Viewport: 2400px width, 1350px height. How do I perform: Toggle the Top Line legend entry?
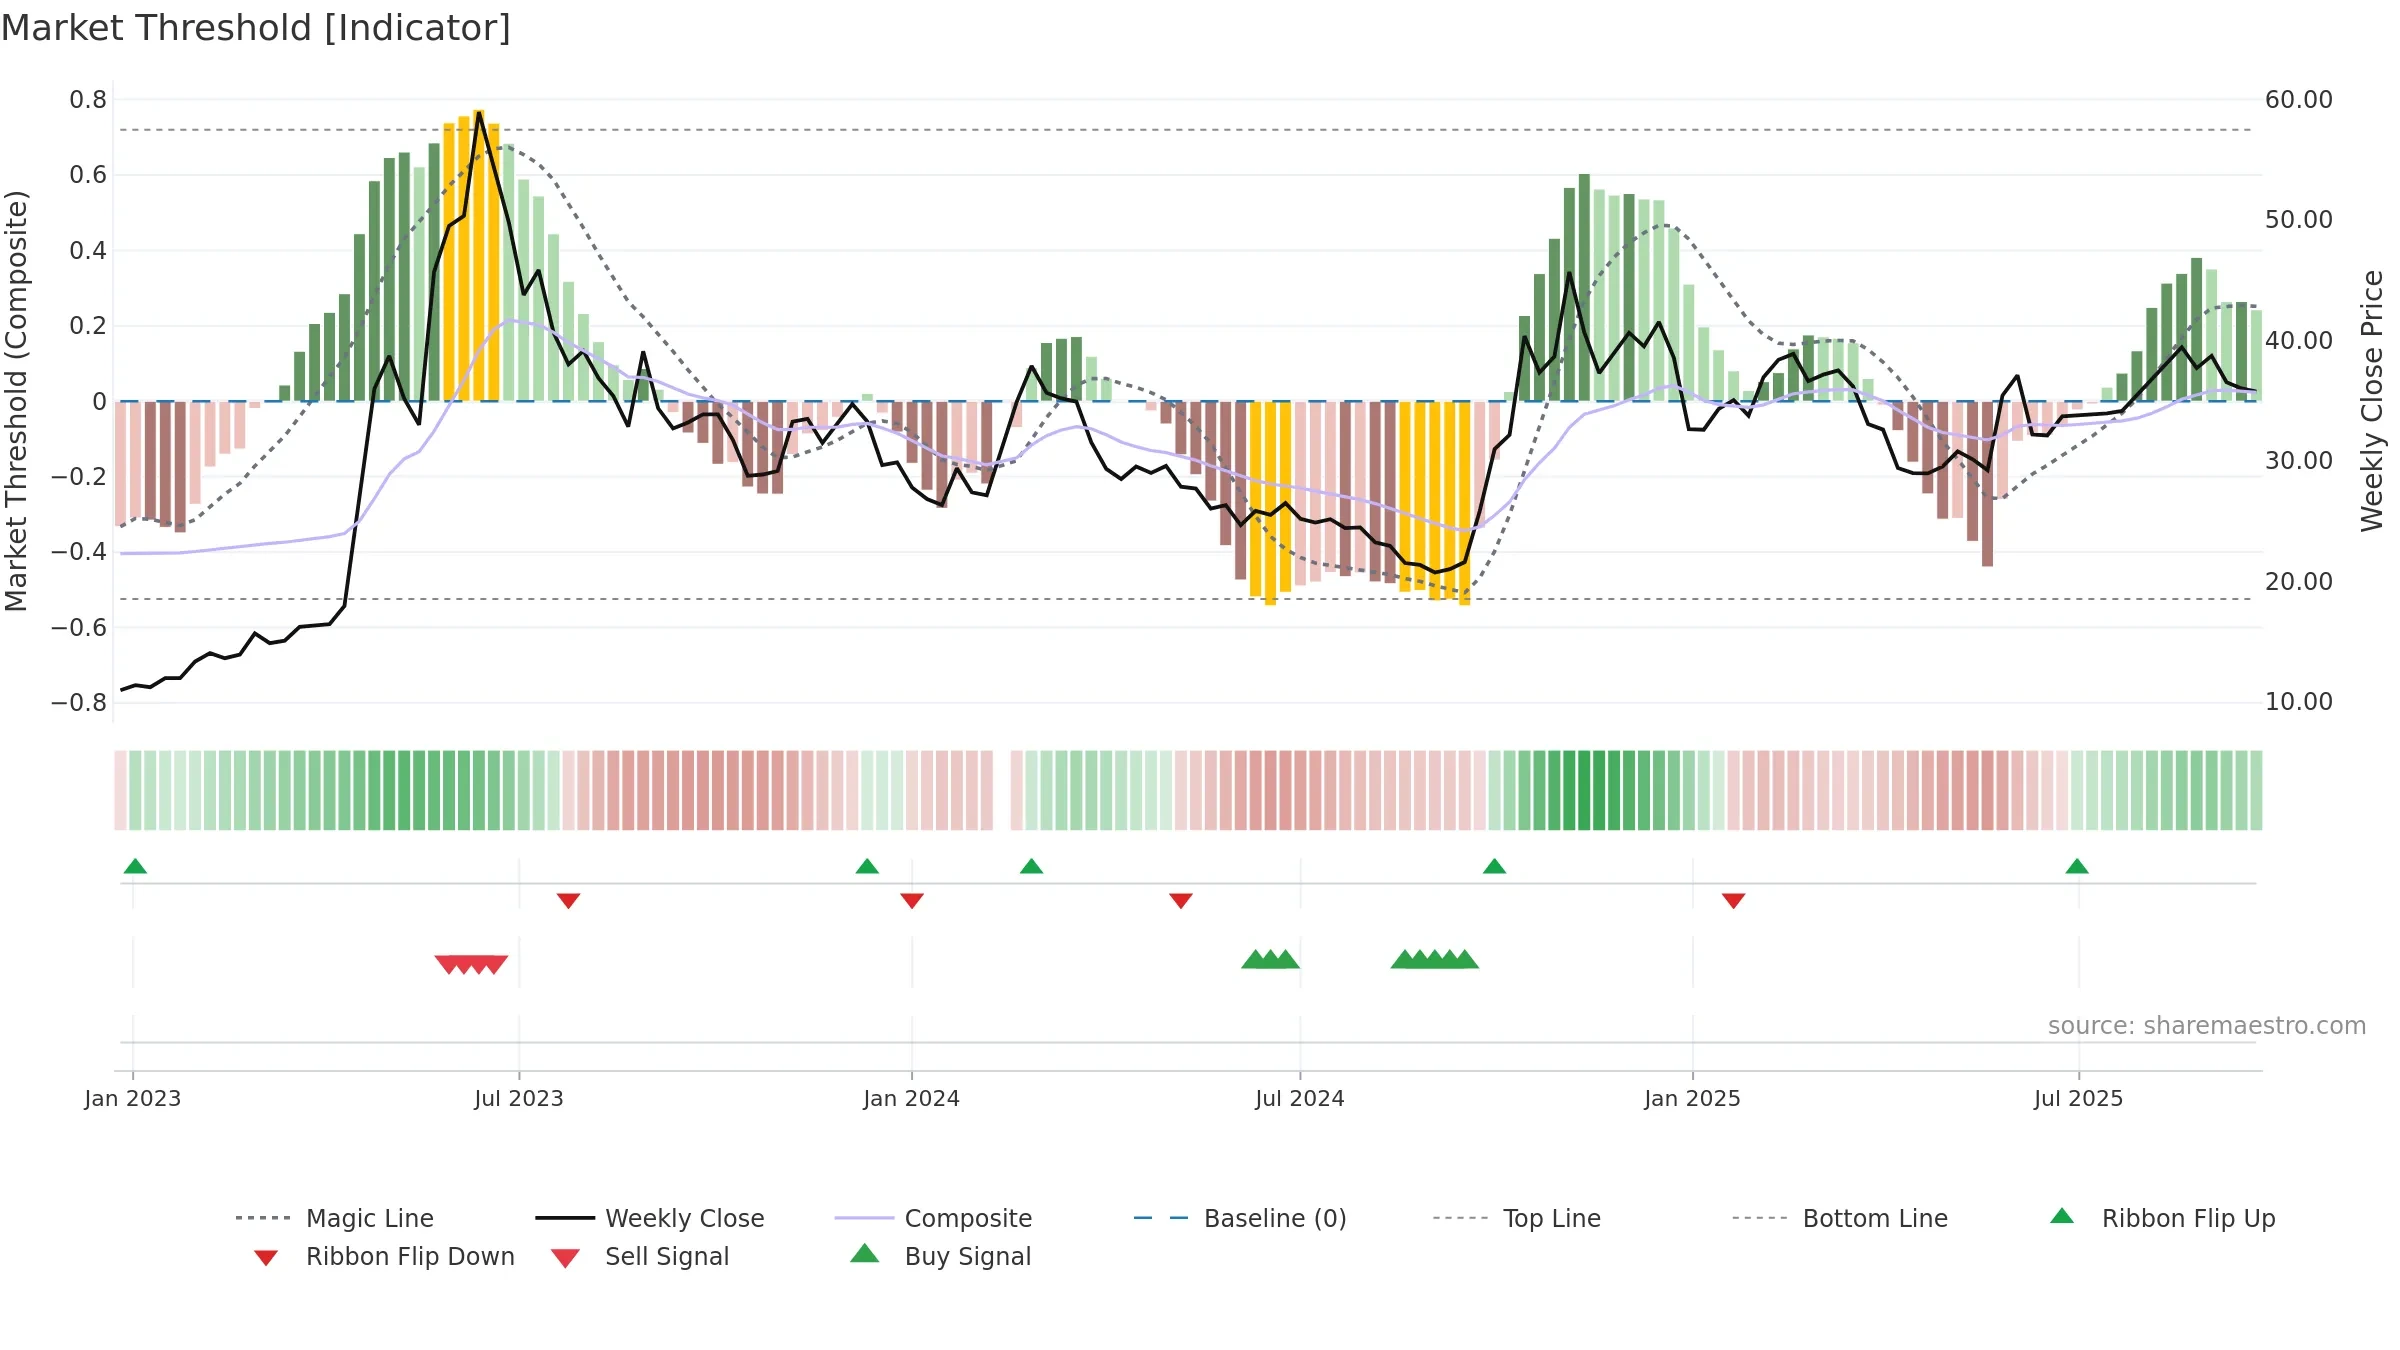click(1516, 1218)
